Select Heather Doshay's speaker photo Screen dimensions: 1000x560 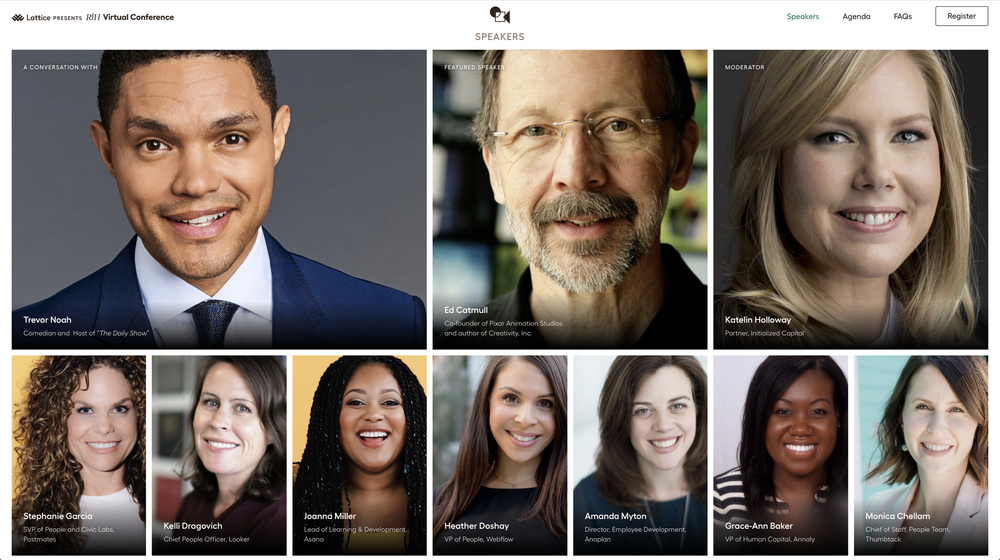click(x=499, y=455)
